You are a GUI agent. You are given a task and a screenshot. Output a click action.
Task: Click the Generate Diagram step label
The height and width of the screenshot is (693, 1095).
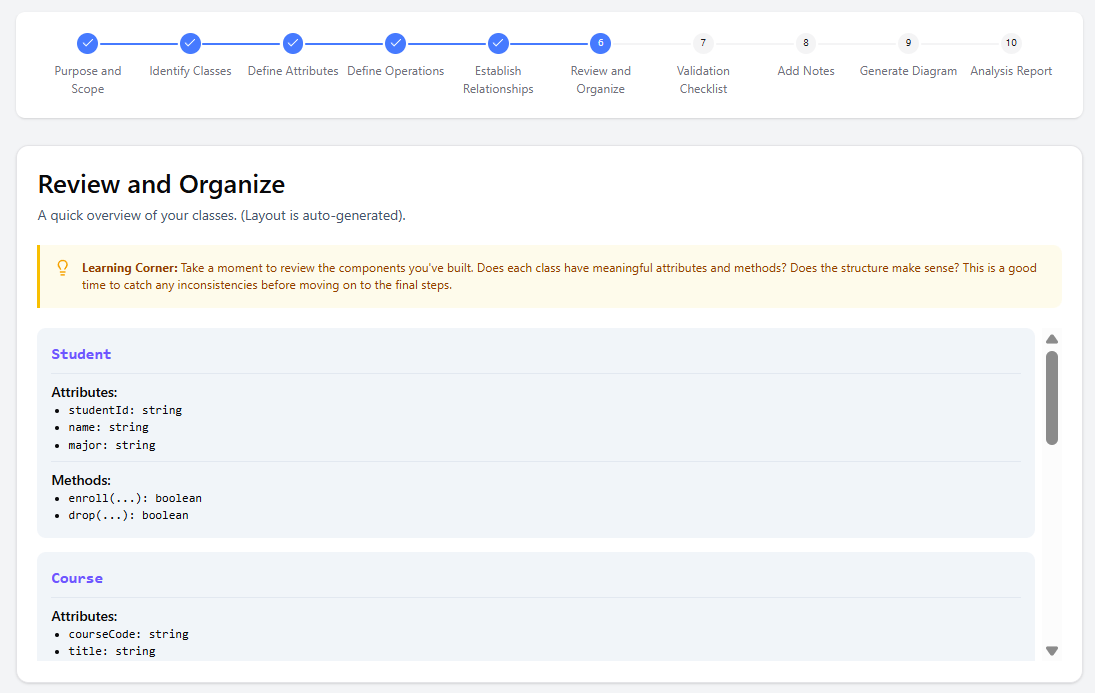(x=908, y=71)
